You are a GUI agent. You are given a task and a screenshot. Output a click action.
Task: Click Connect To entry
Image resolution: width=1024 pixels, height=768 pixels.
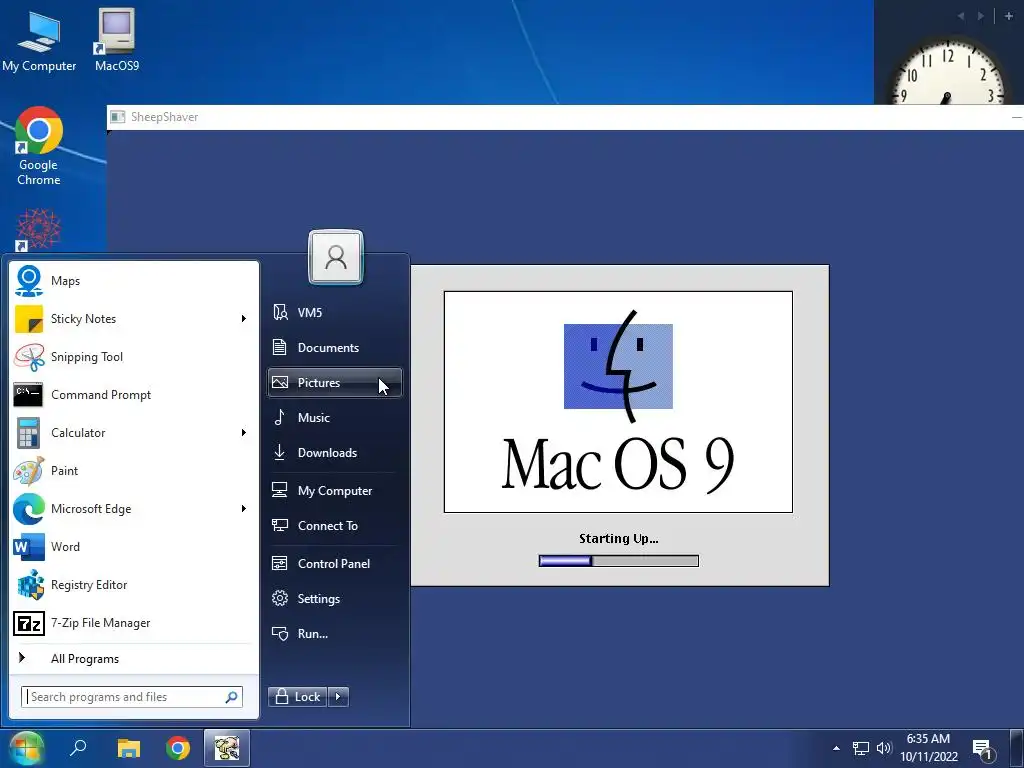[334, 526]
